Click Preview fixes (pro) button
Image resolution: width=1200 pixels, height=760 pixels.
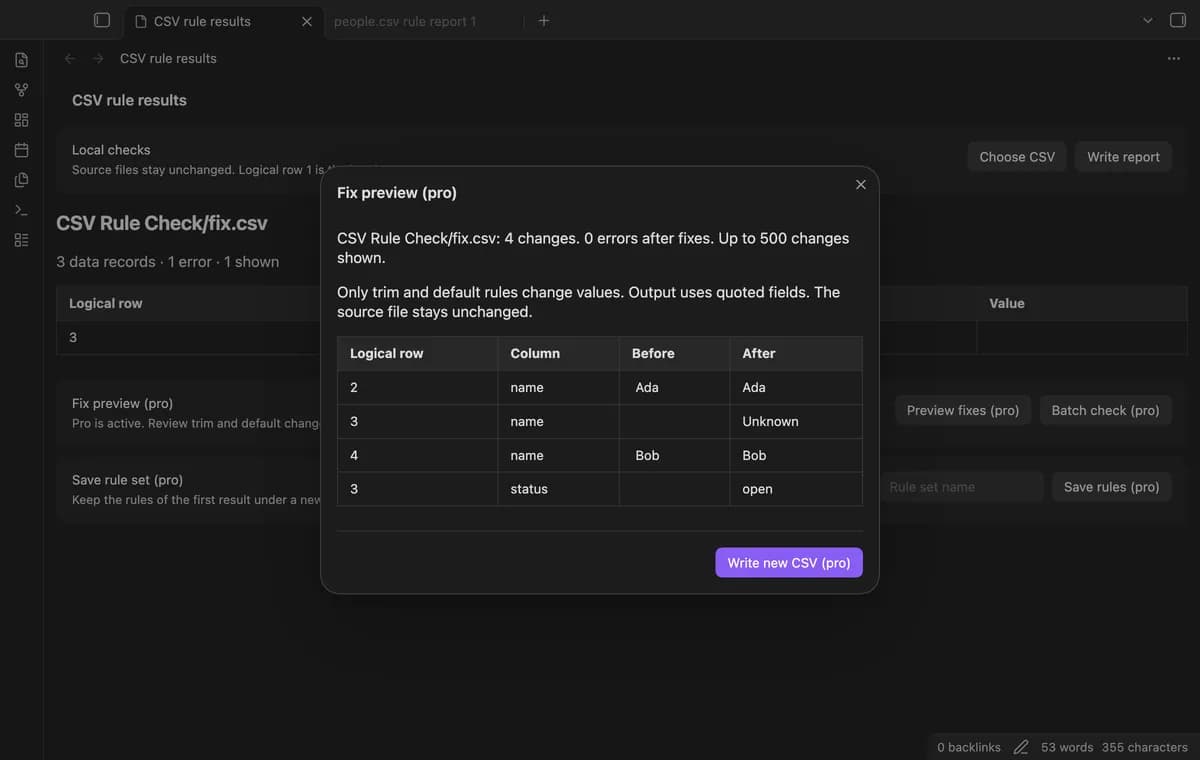(x=963, y=410)
